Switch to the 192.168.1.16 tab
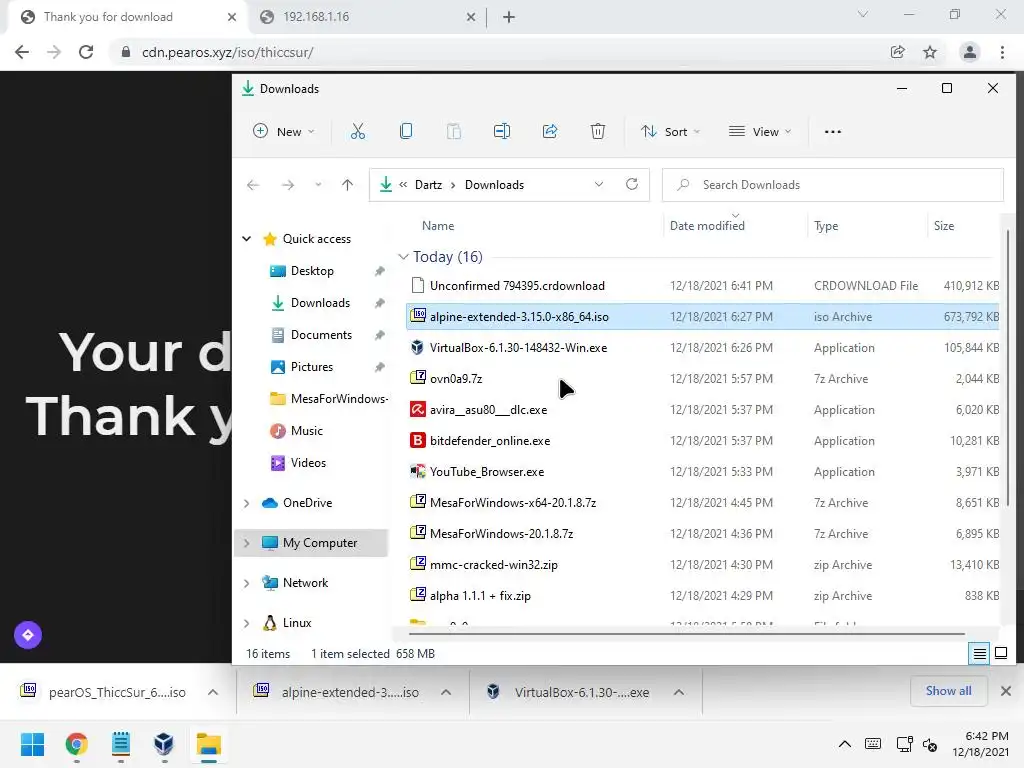 click(366, 17)
